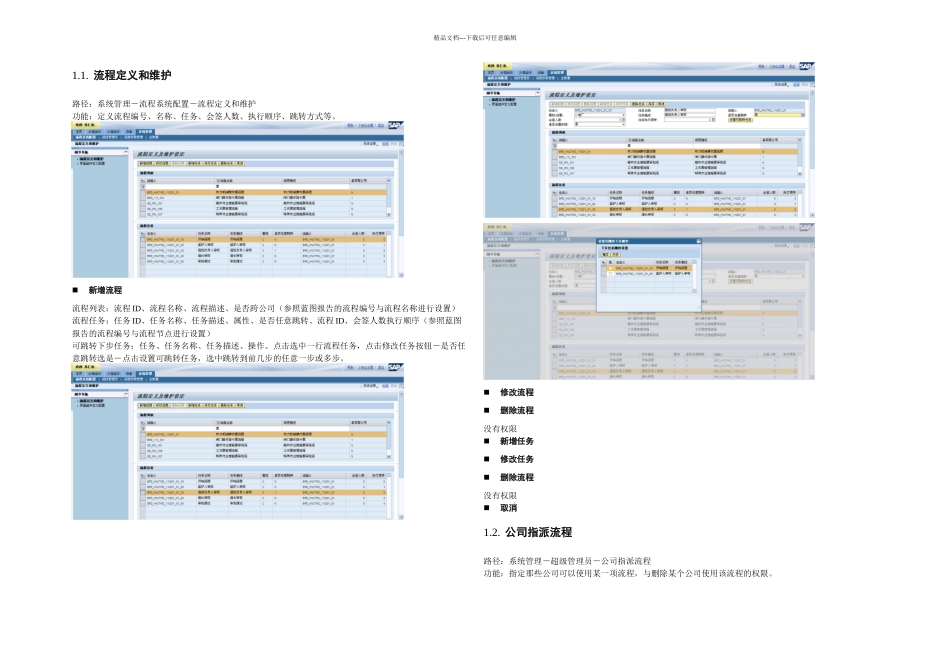The width and height of the screenshot is (950, 672).
Task: Click the line 路径：系统管理－流程系统配置－流程定义和维护
Action: pos(164,104)
